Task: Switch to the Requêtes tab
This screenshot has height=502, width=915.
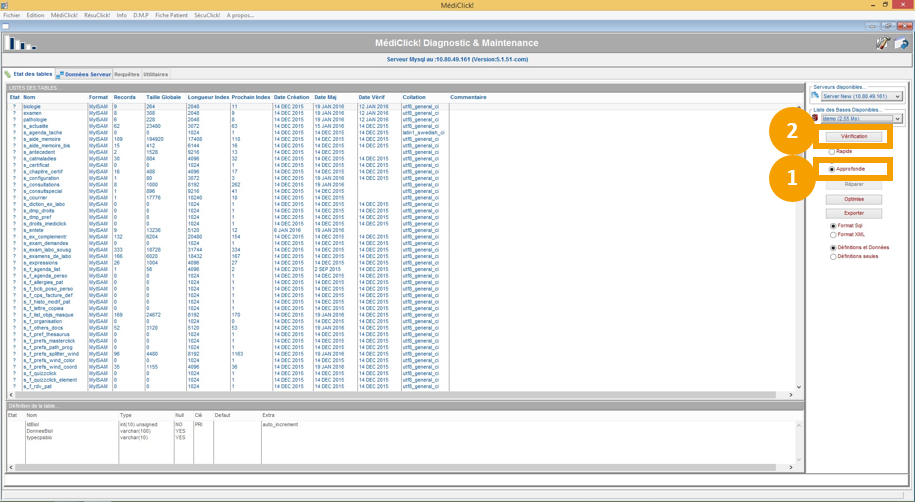Action: (x=127, y=74)
